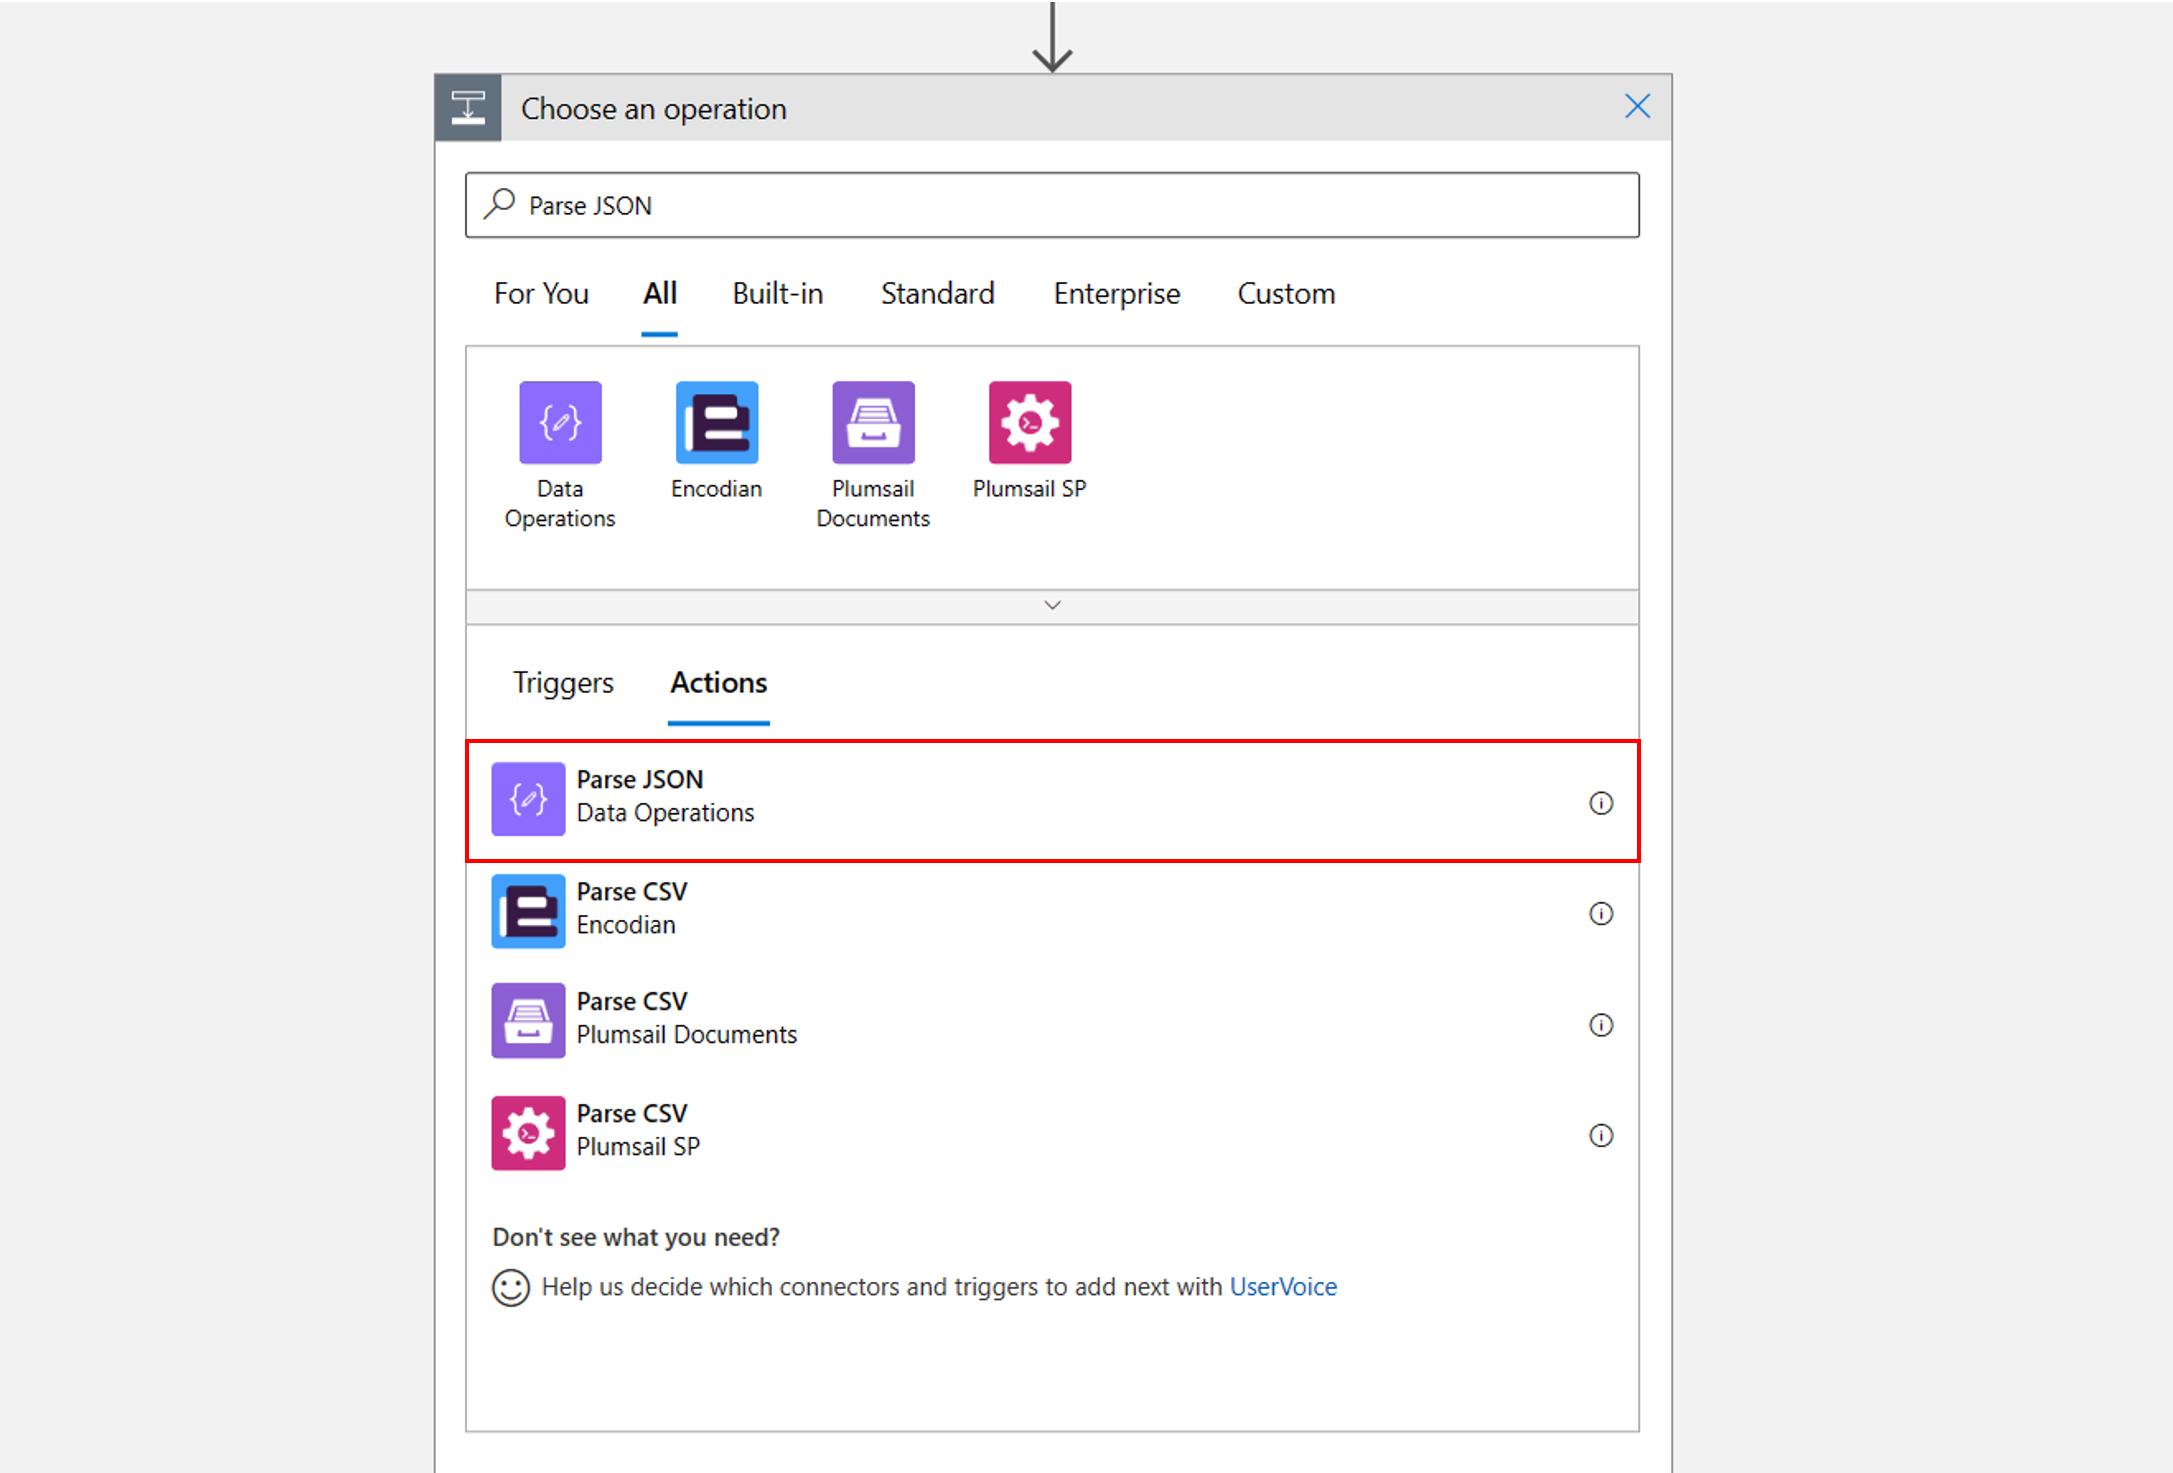Open the Standard connectors tab
2173x1473 pixels.
(x=937, y=294)
